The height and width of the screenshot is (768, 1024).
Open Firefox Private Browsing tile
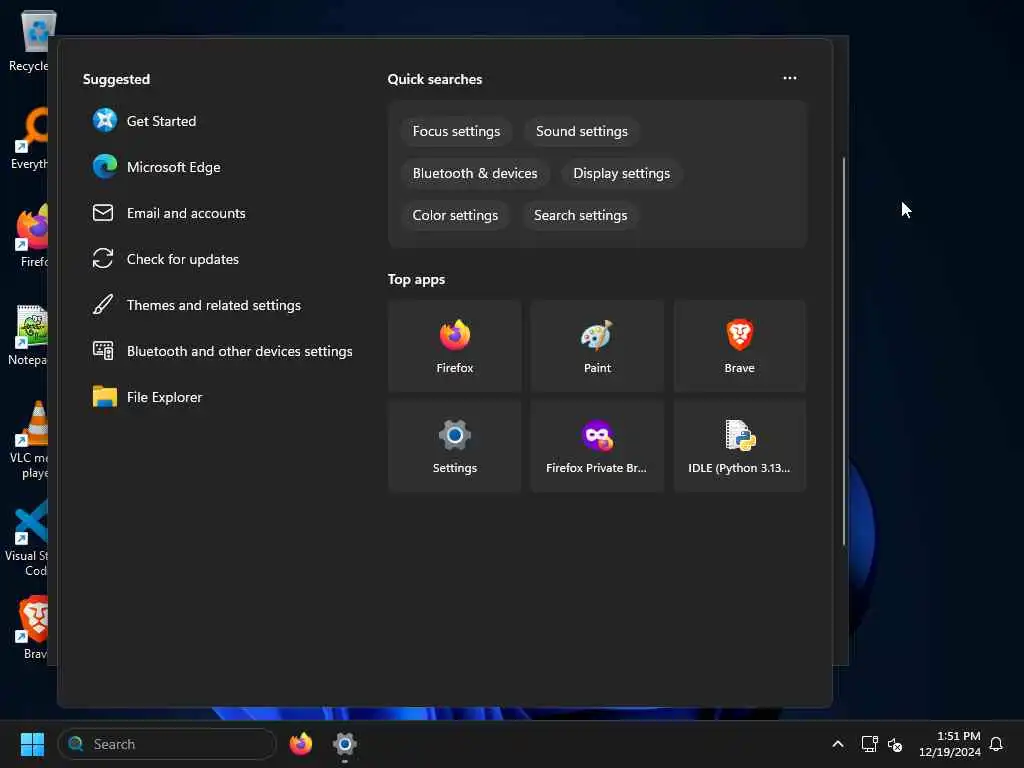click(x=597, y=446)
